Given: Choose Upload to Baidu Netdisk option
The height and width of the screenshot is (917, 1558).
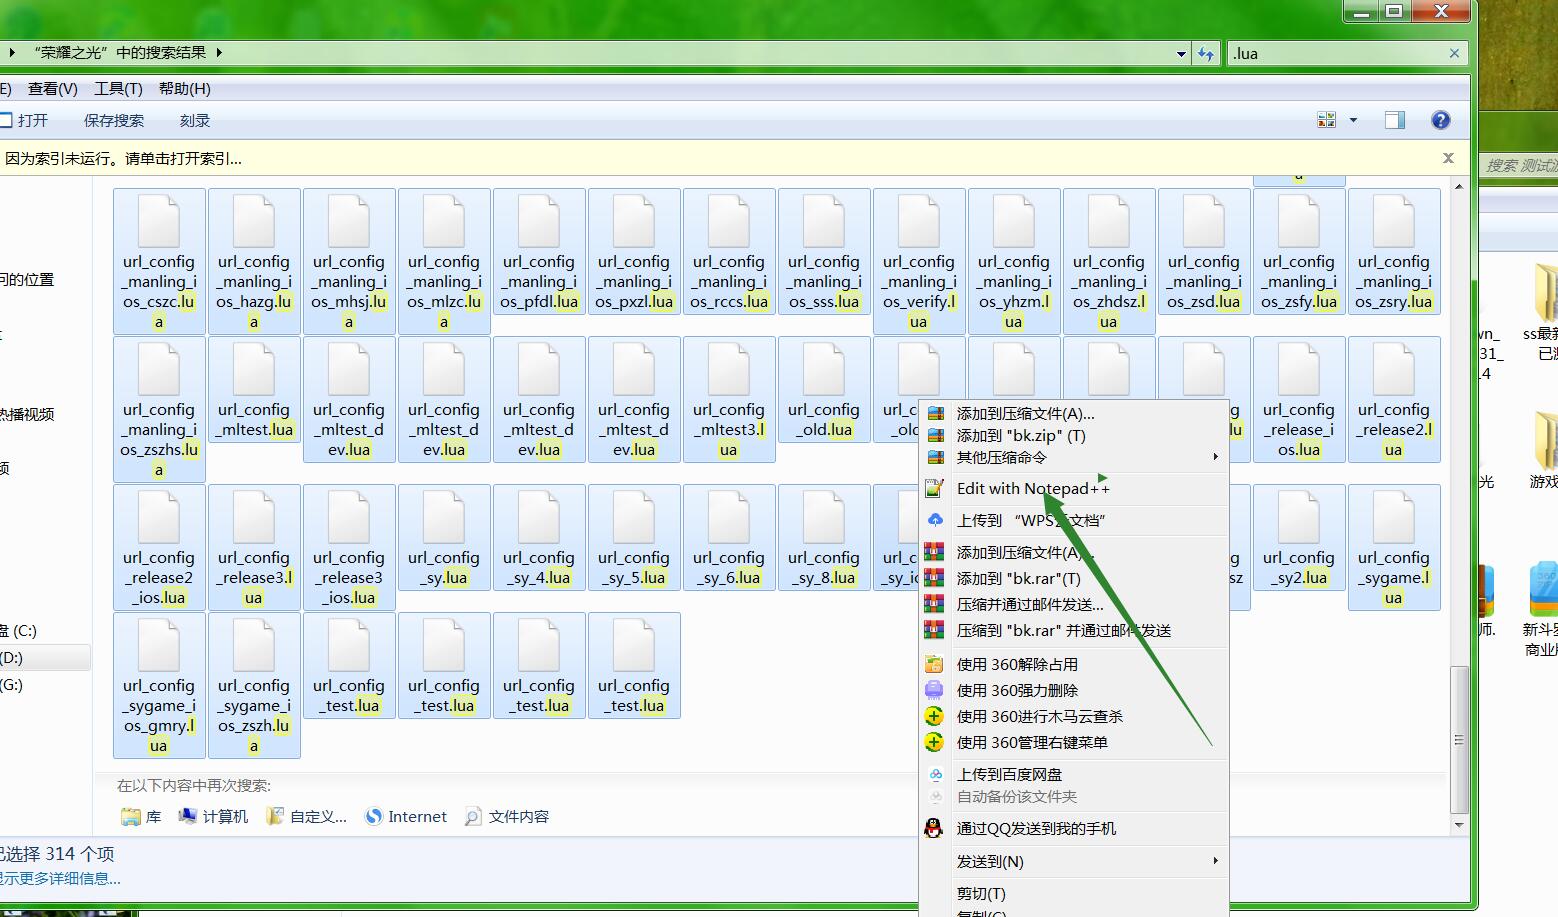Looking at the screenshot, I should 1009,775.
